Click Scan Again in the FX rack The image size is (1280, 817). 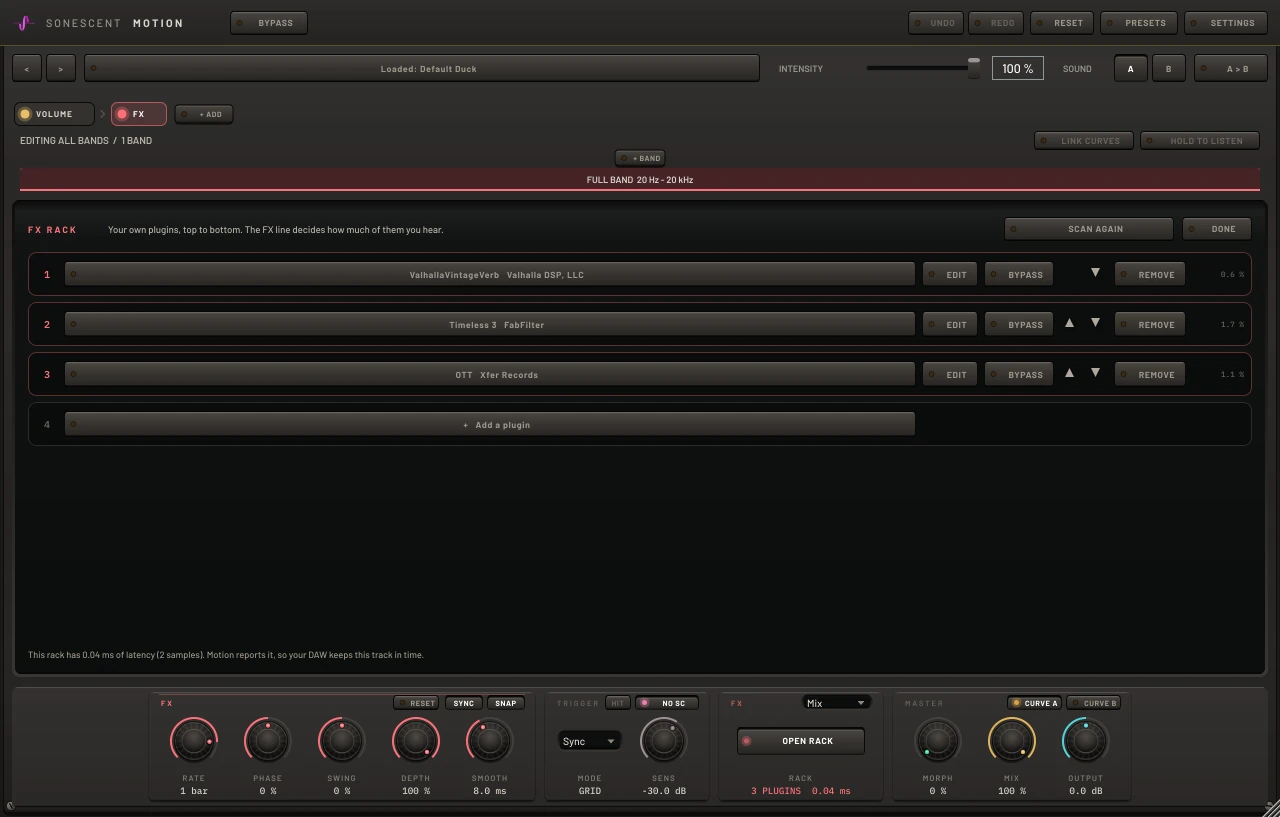click(1089, 229)
